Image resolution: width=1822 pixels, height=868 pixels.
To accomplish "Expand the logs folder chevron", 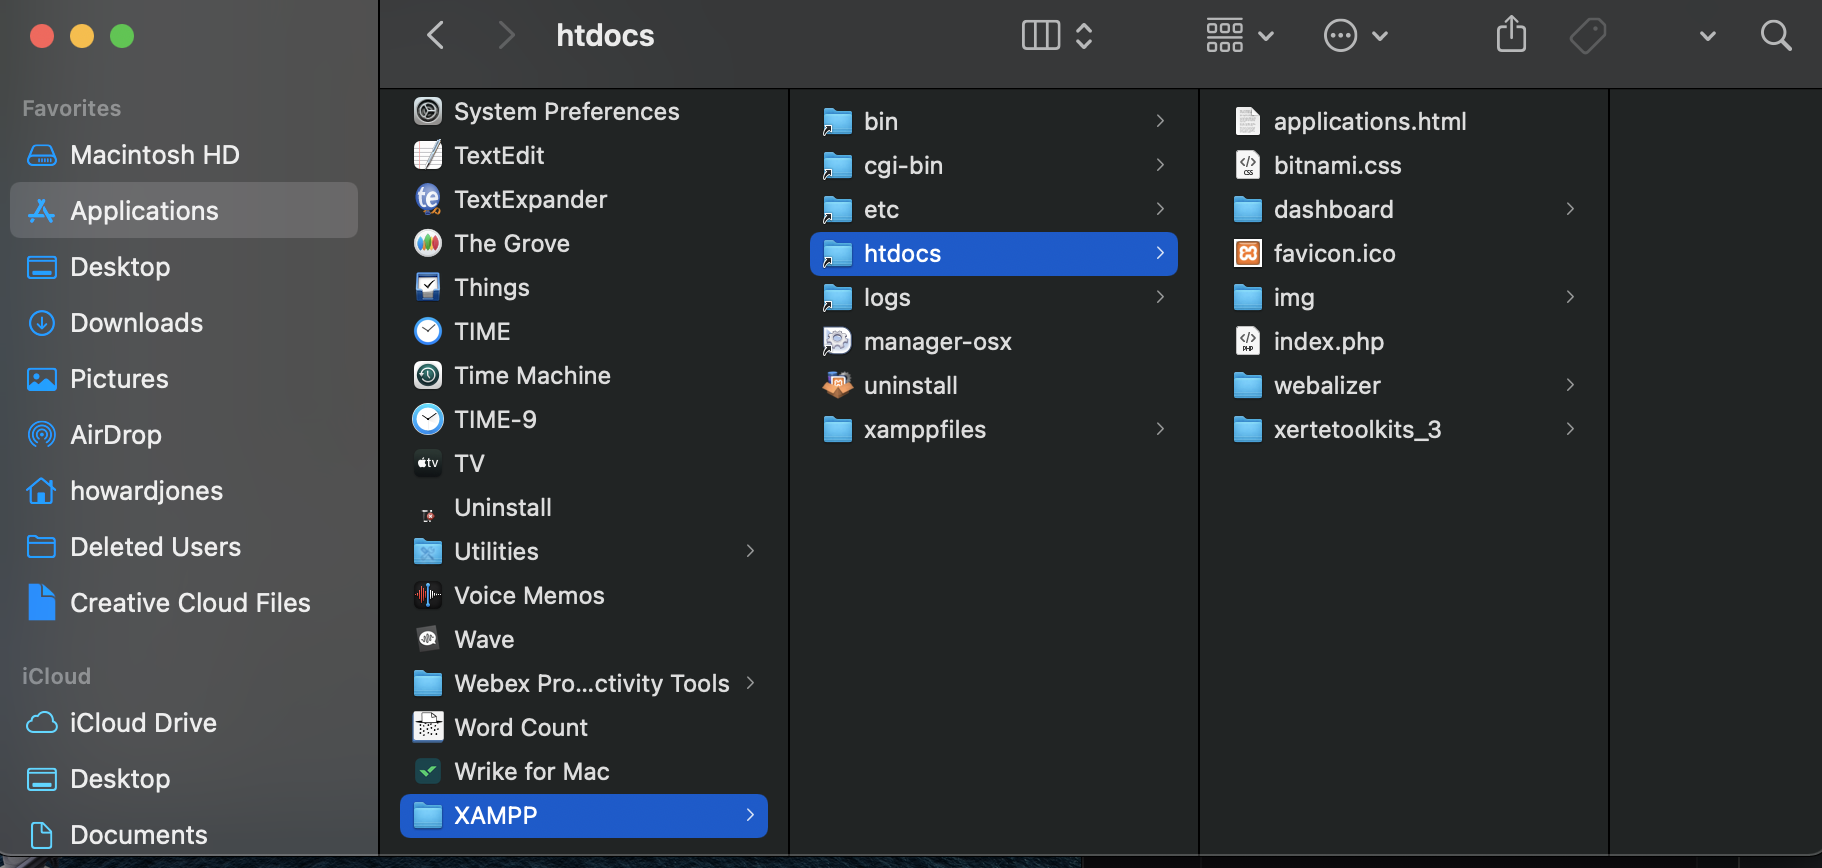I will (1160, 297).
